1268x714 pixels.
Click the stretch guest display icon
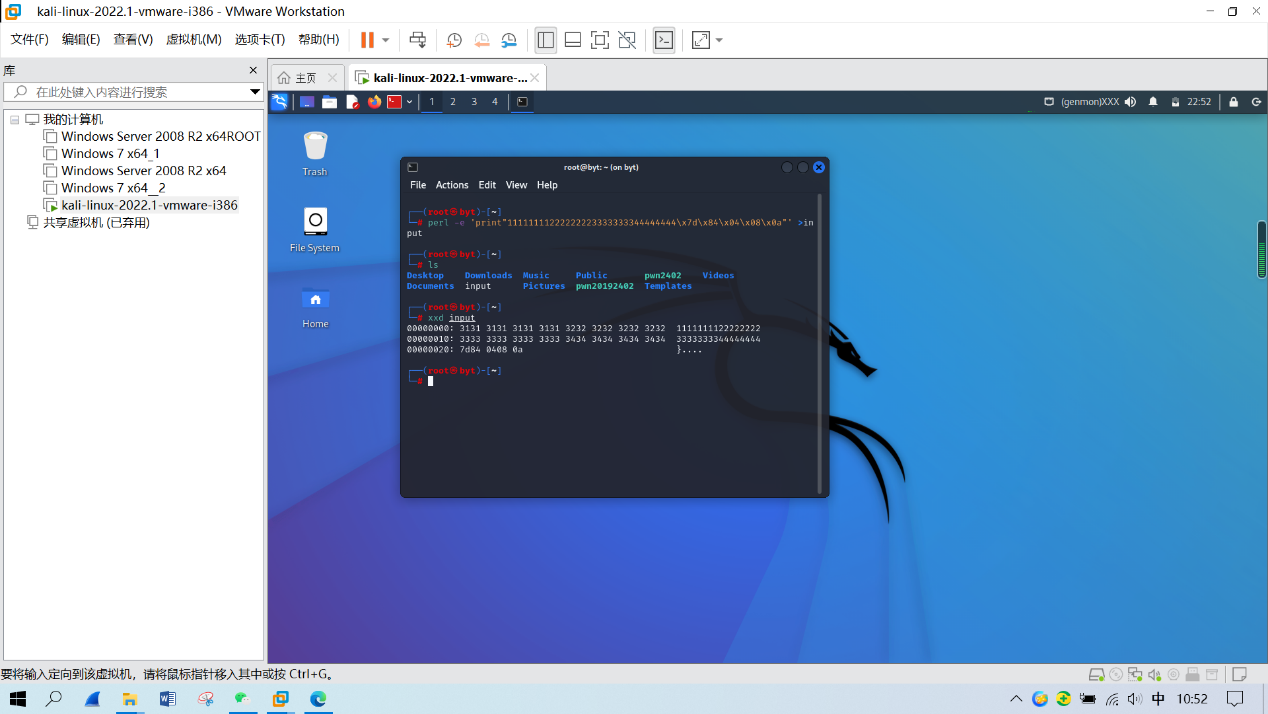[701, 40]
